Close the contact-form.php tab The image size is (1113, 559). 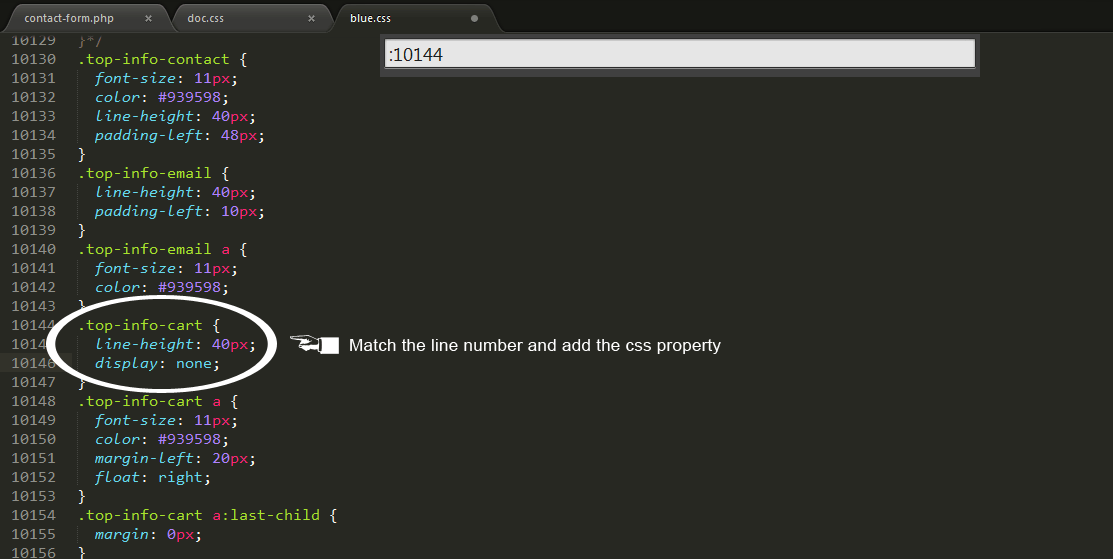tap(149, 18)
